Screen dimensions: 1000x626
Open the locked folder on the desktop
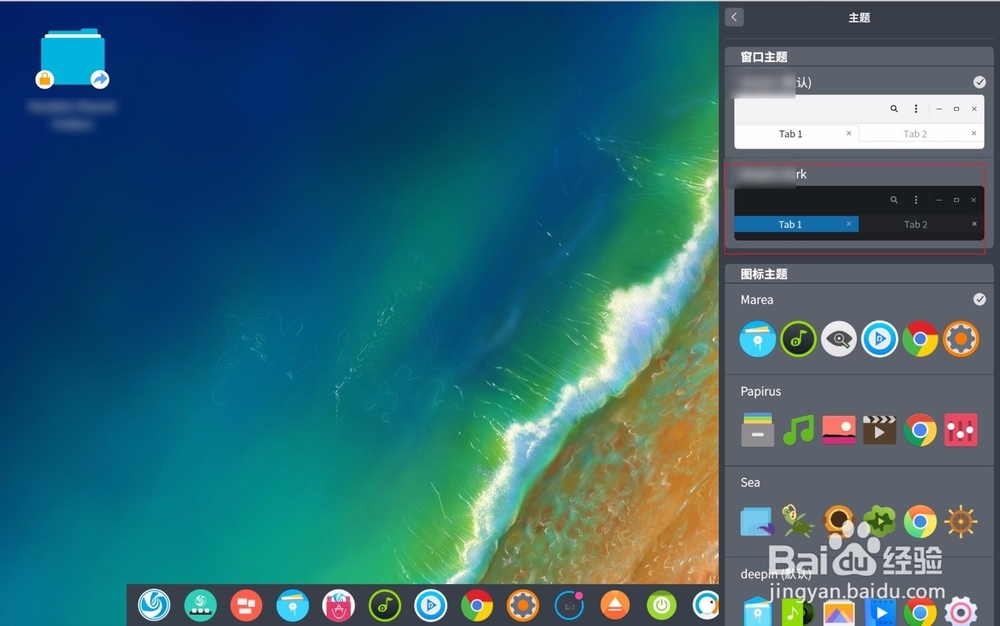coord(73,59)
